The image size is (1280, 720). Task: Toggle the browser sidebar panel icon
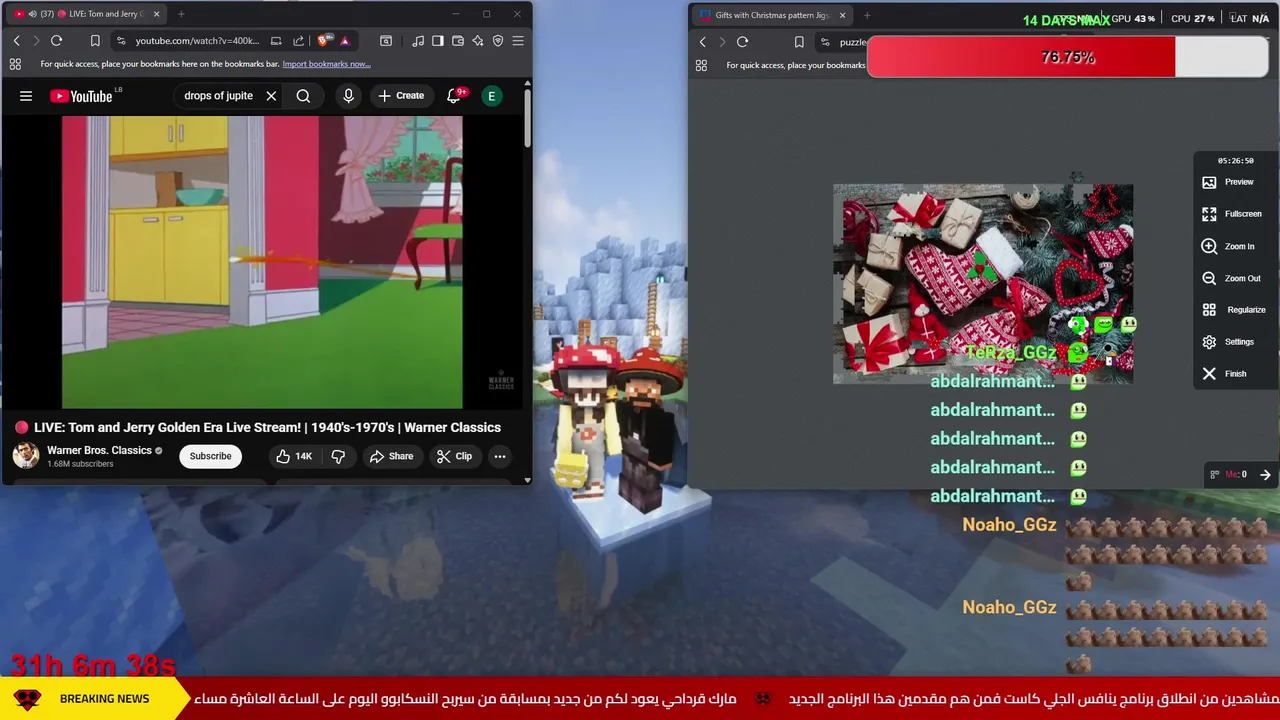pos(437,41)
